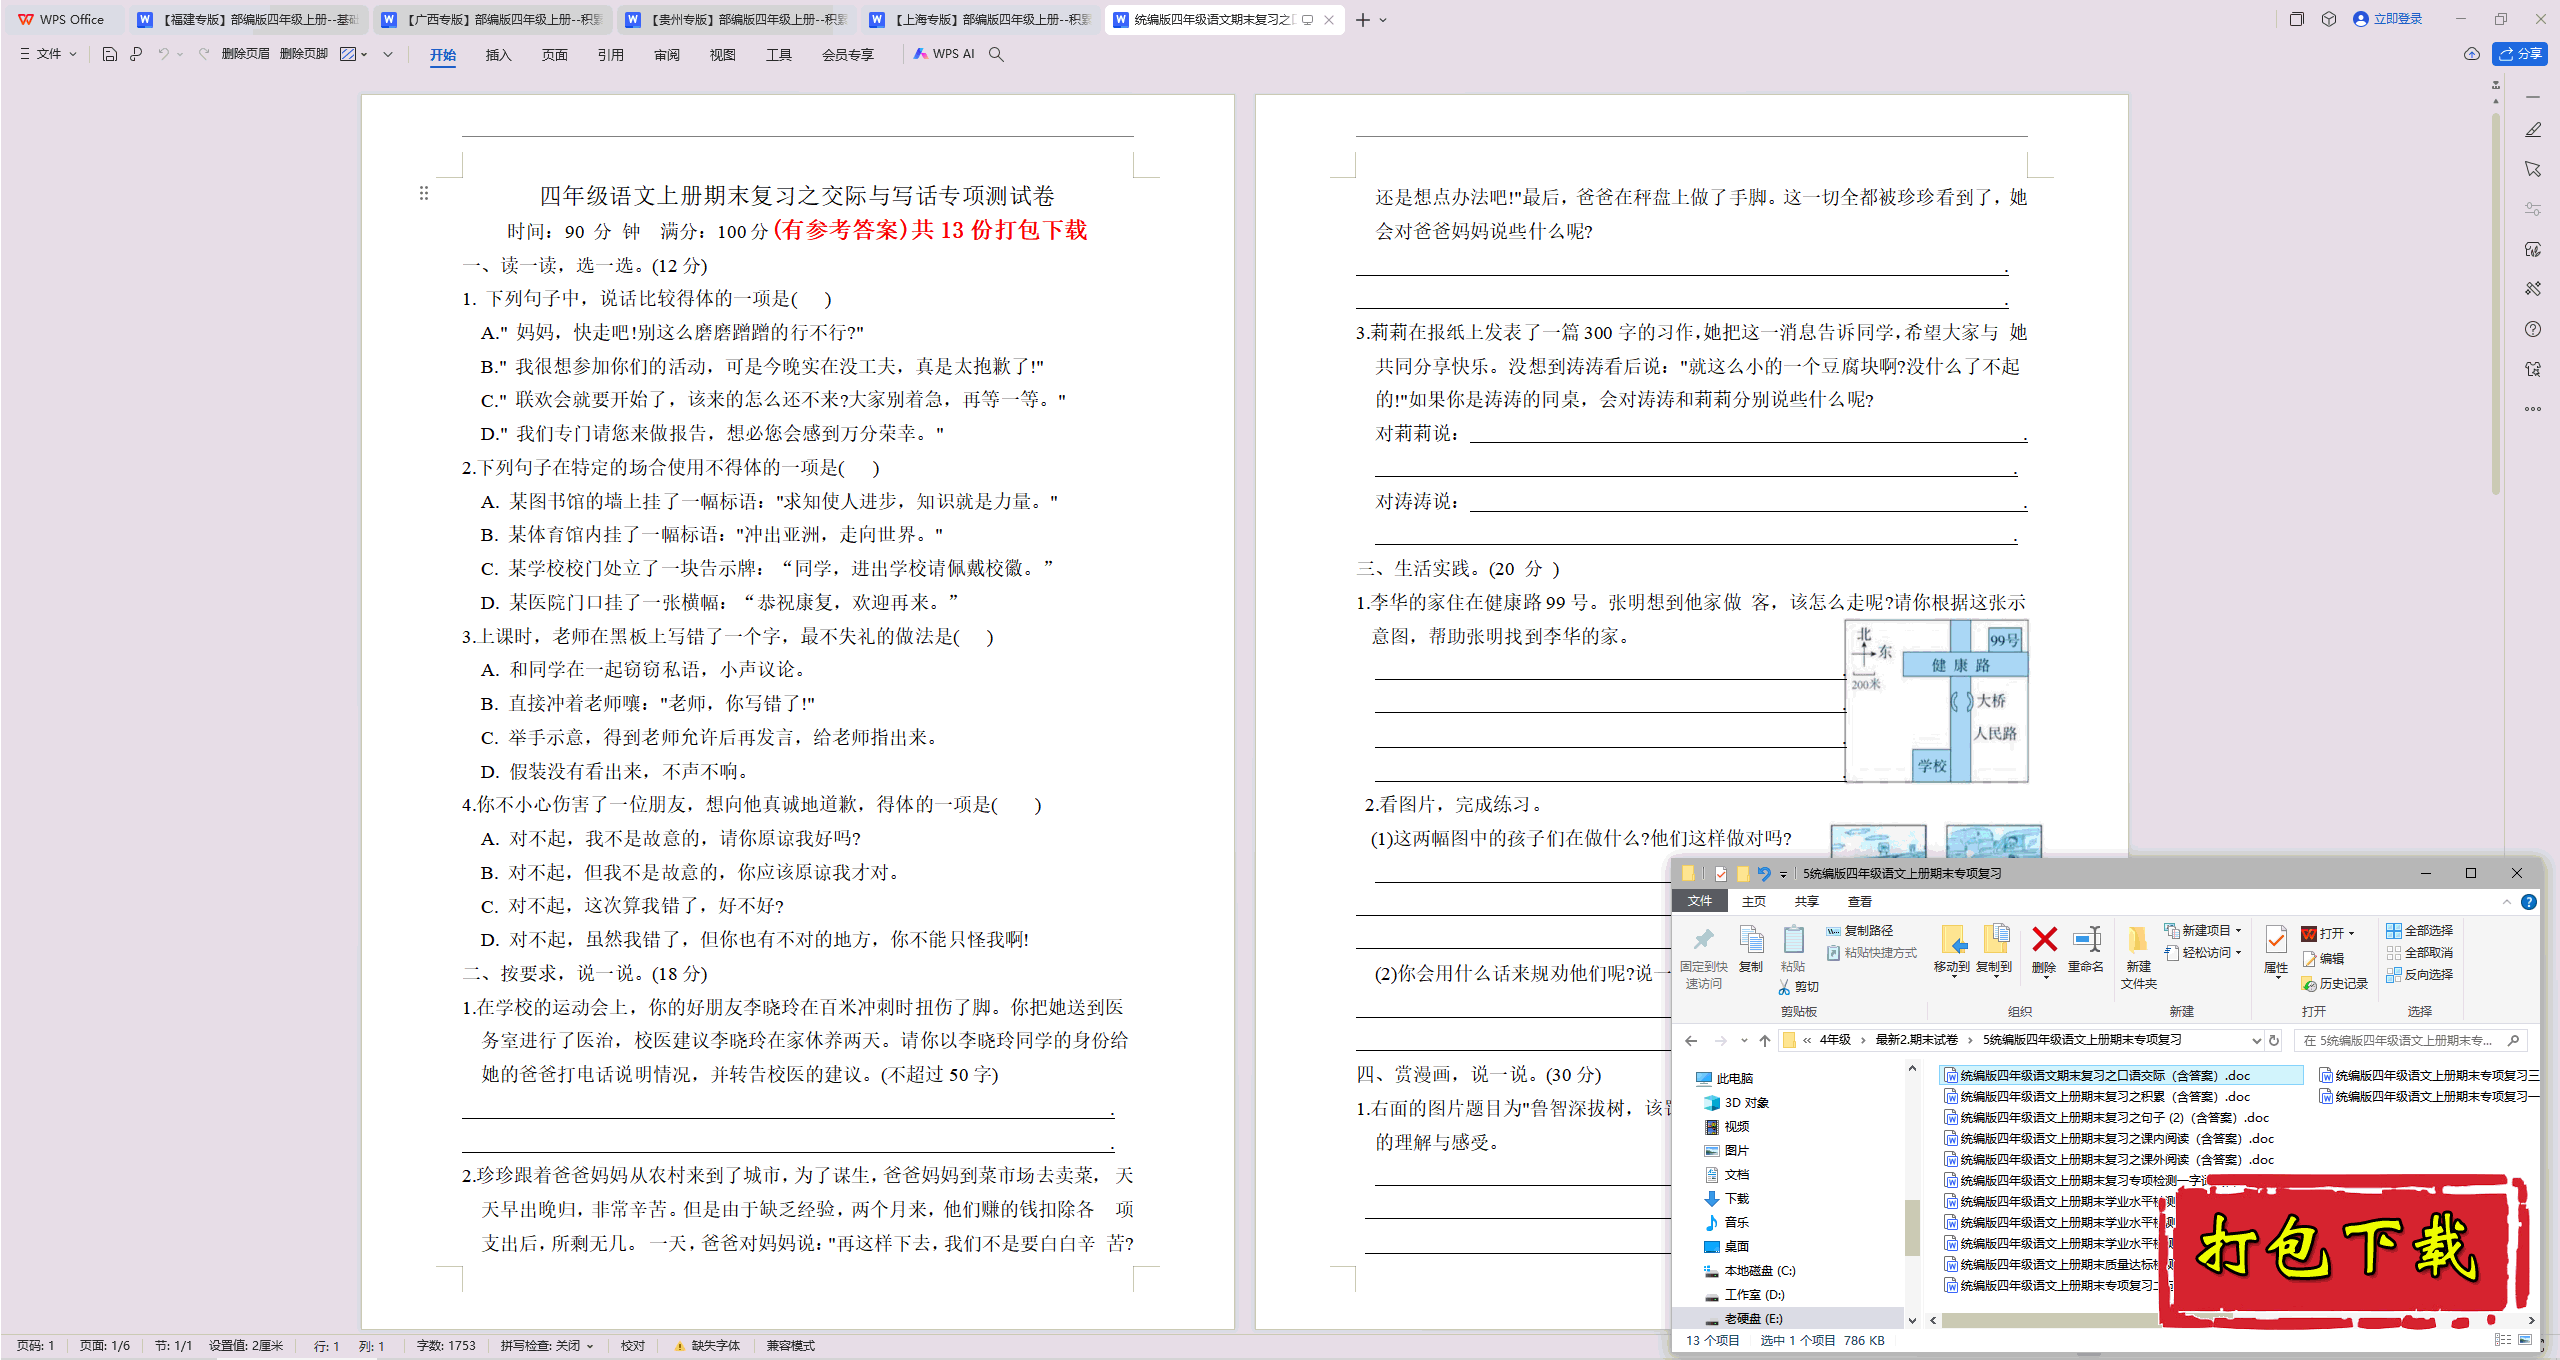Open the WPS search magnifier icon
Screen dimensions: 2560x1360
(996, 54)
